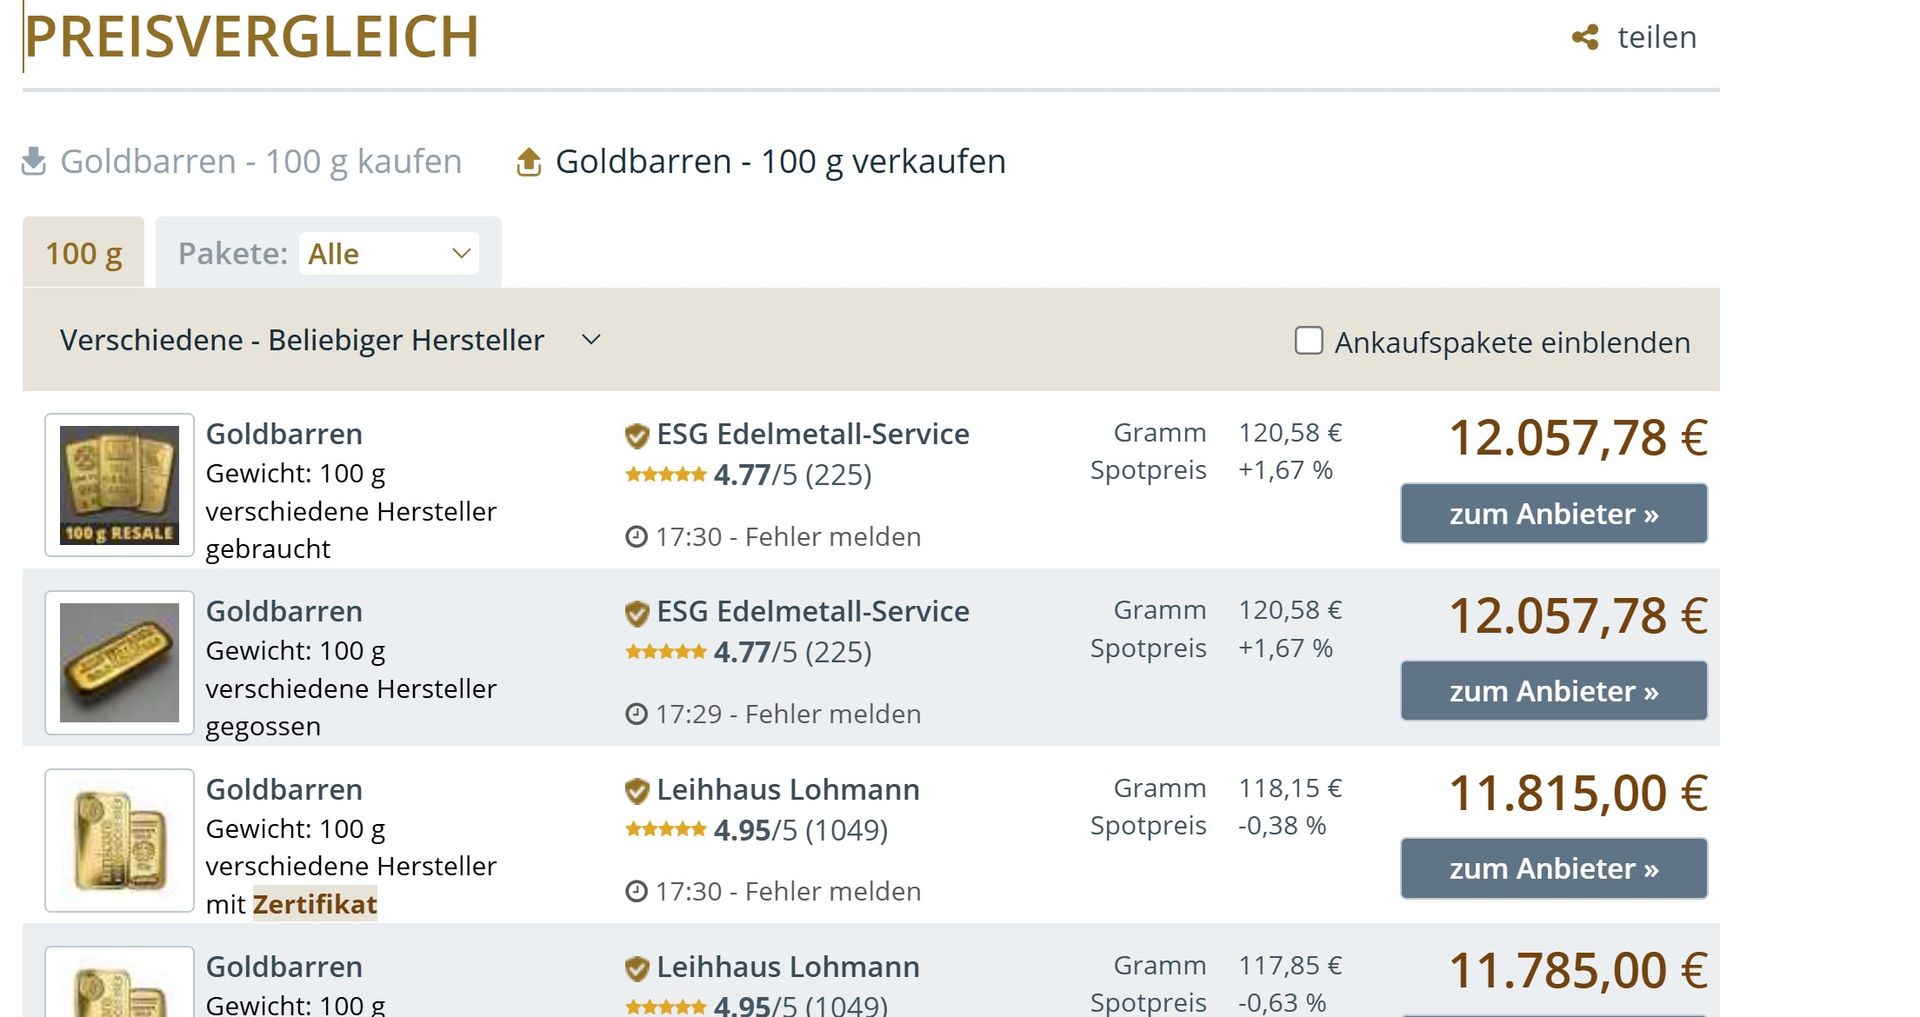Click the clock icon beside 17:29 timestamp

[636, 714]
